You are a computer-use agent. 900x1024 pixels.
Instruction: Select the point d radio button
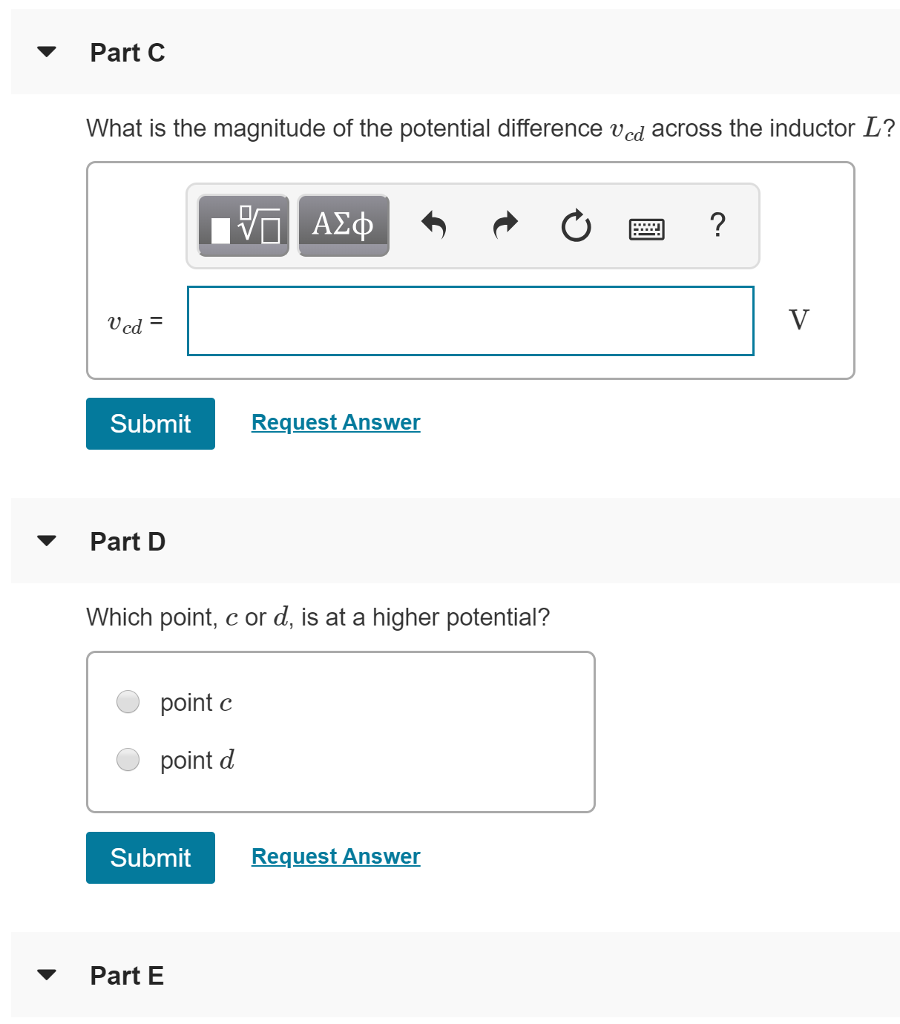tap(128, 760)
